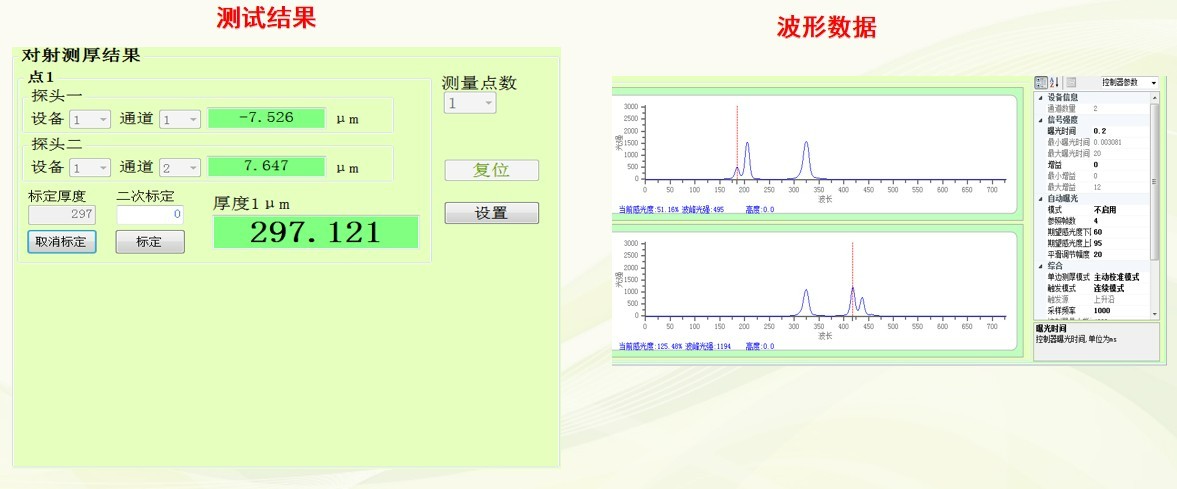Click the alphabetical sort icon in property panel
Image resolution: width=1177 pixels, height=489 pixels.
[x=1053, y=82]
